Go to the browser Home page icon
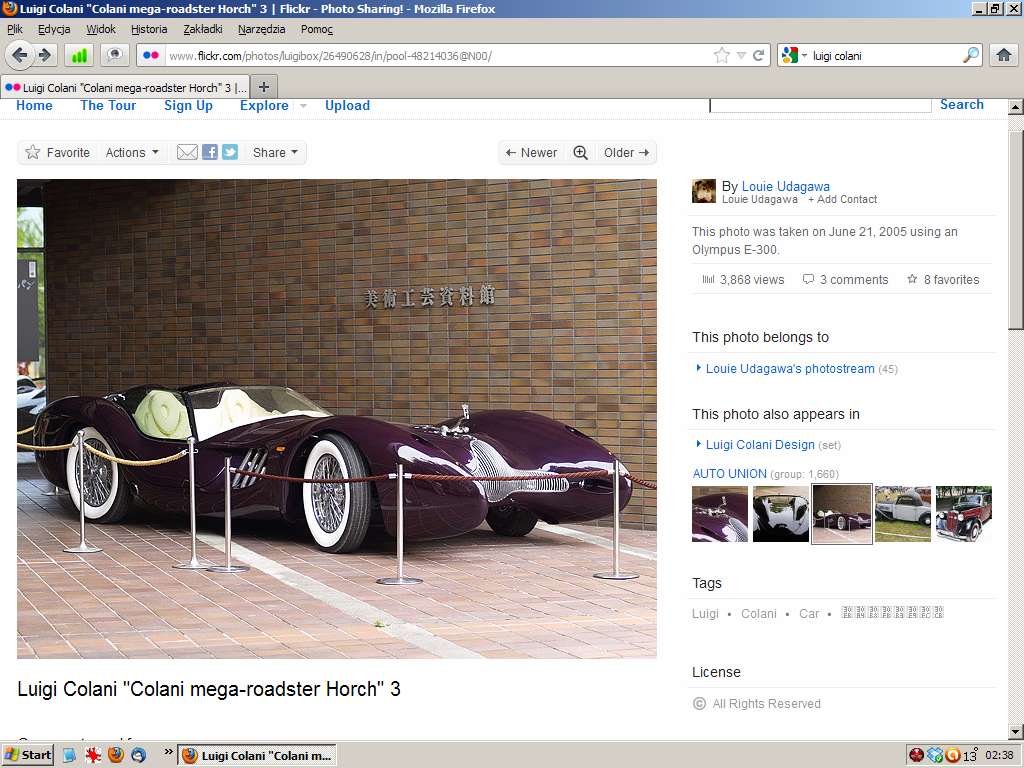The height and width of the screenshot is (768, 1024). (x=1004, y=56)
